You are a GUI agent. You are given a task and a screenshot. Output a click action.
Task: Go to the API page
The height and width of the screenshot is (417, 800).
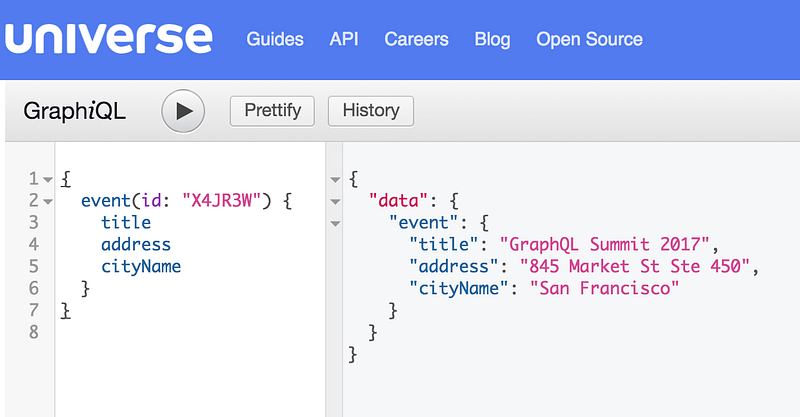[x=344, y=40]
